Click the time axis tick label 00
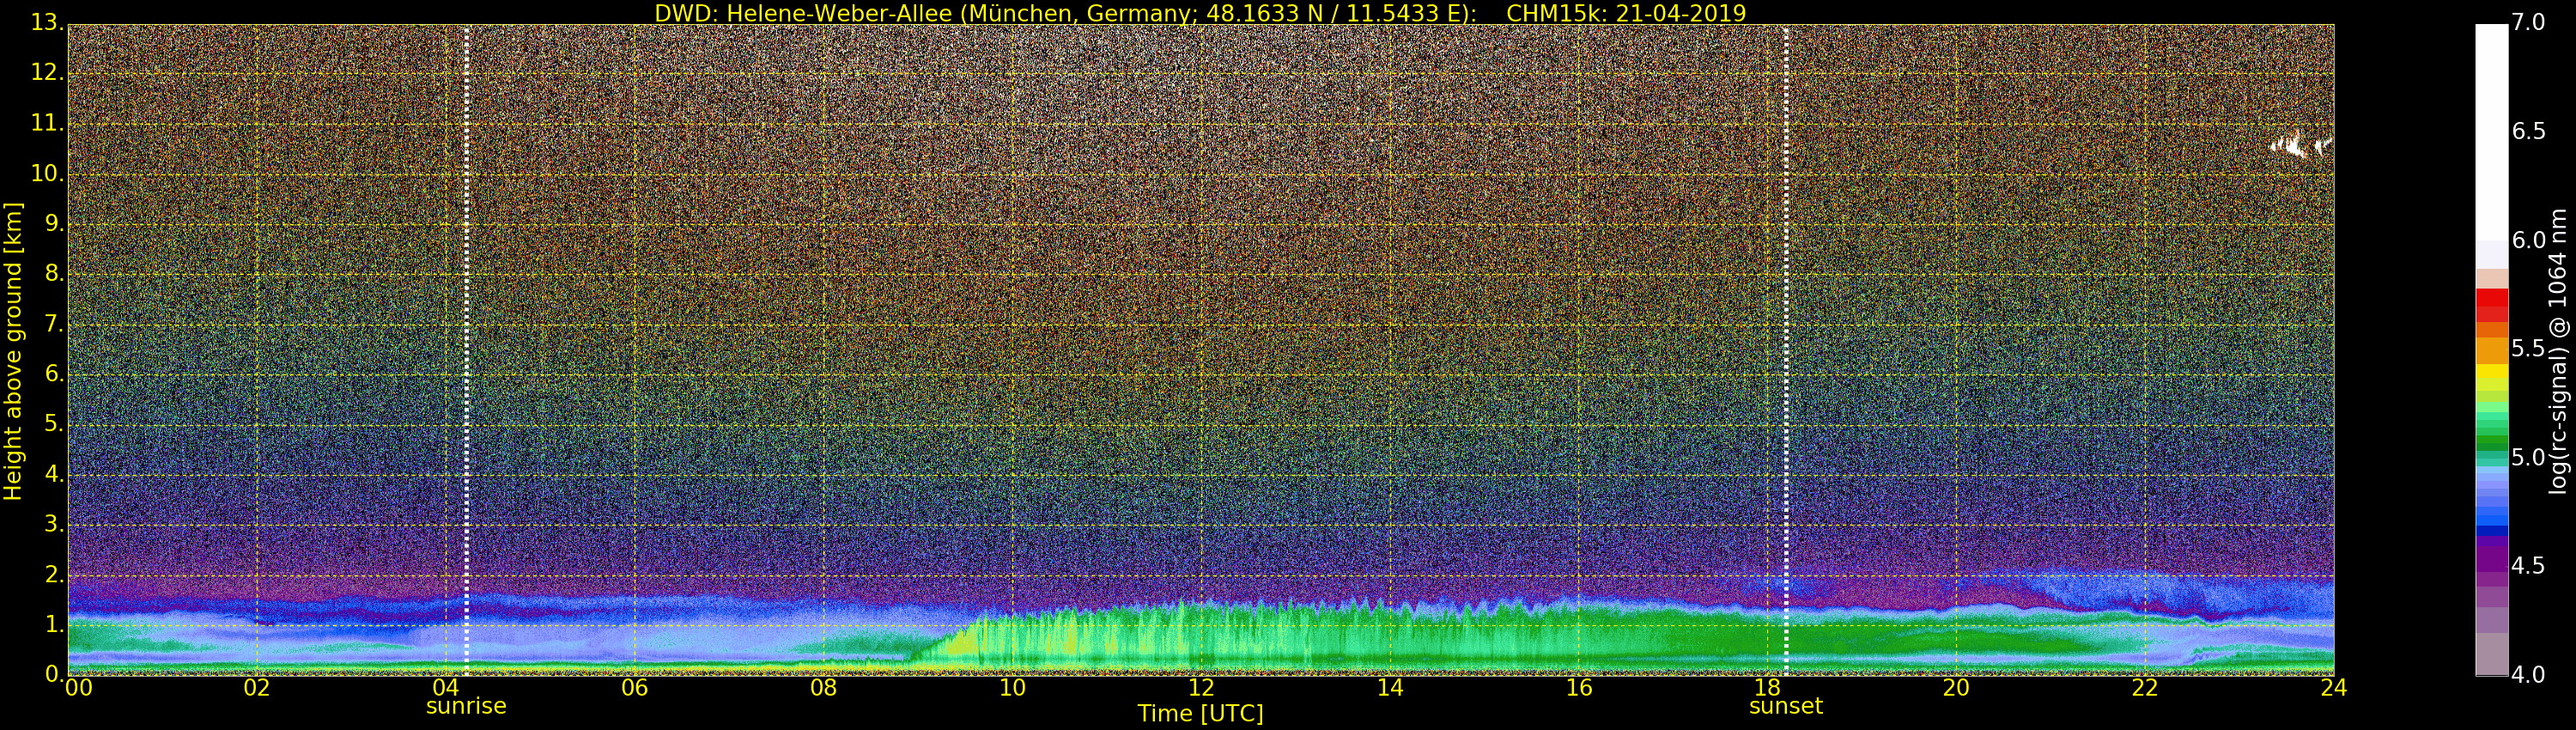 coord(78,687)
